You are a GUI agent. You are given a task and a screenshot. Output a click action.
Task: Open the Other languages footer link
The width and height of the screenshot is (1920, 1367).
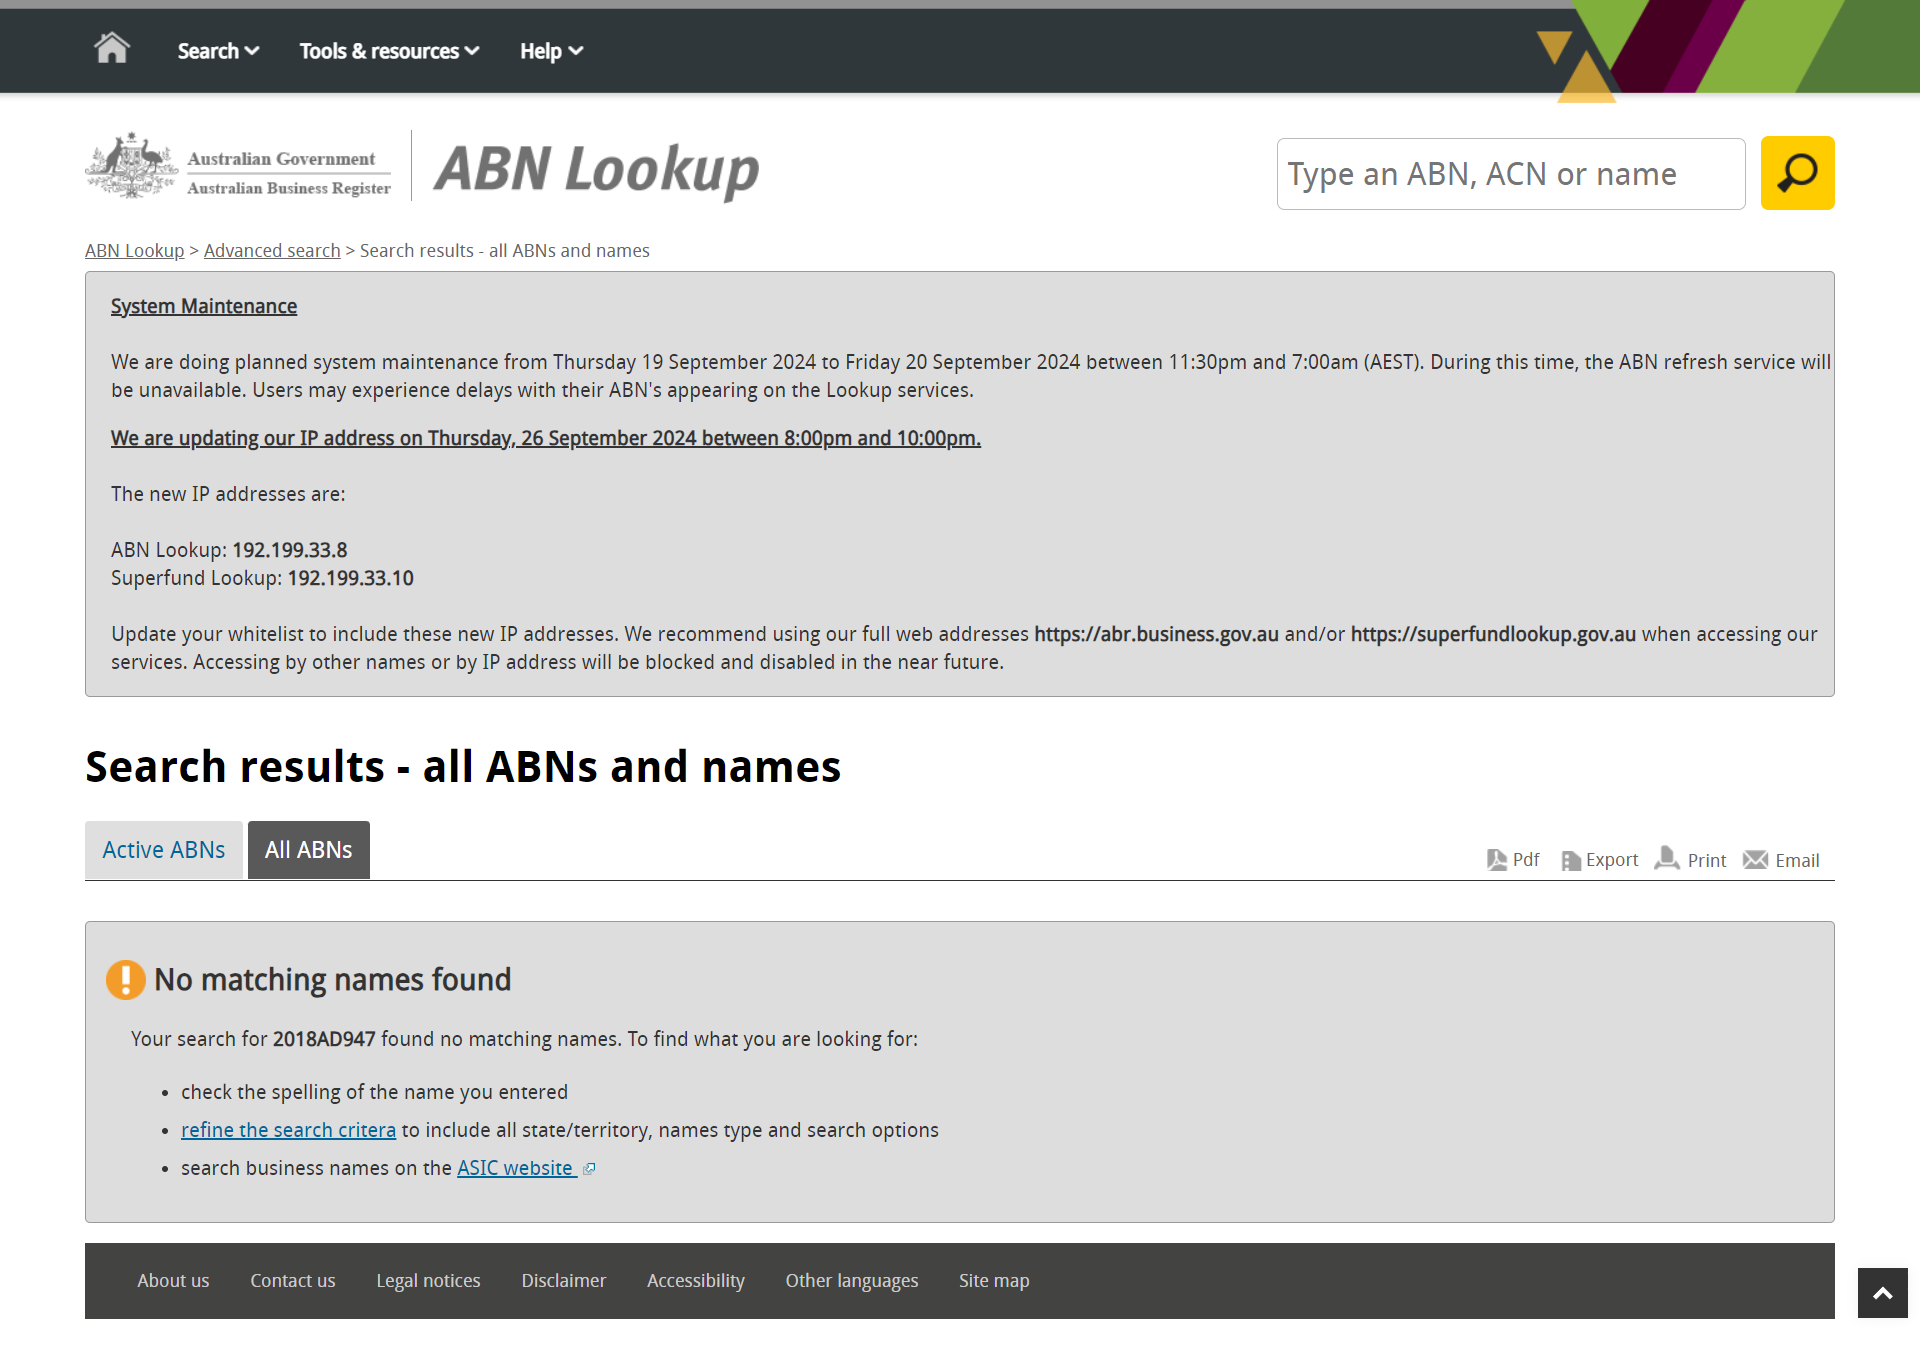coord(852,1281)
